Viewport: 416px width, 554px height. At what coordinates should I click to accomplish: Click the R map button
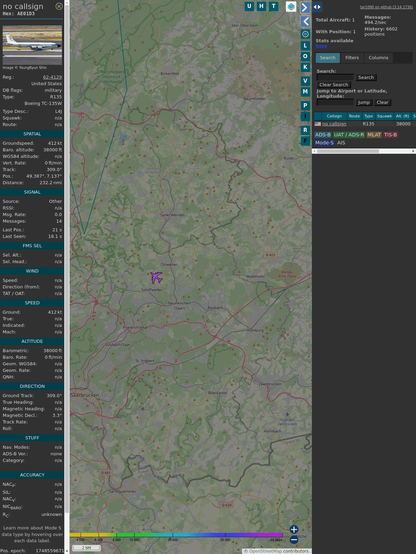[305, 130]
